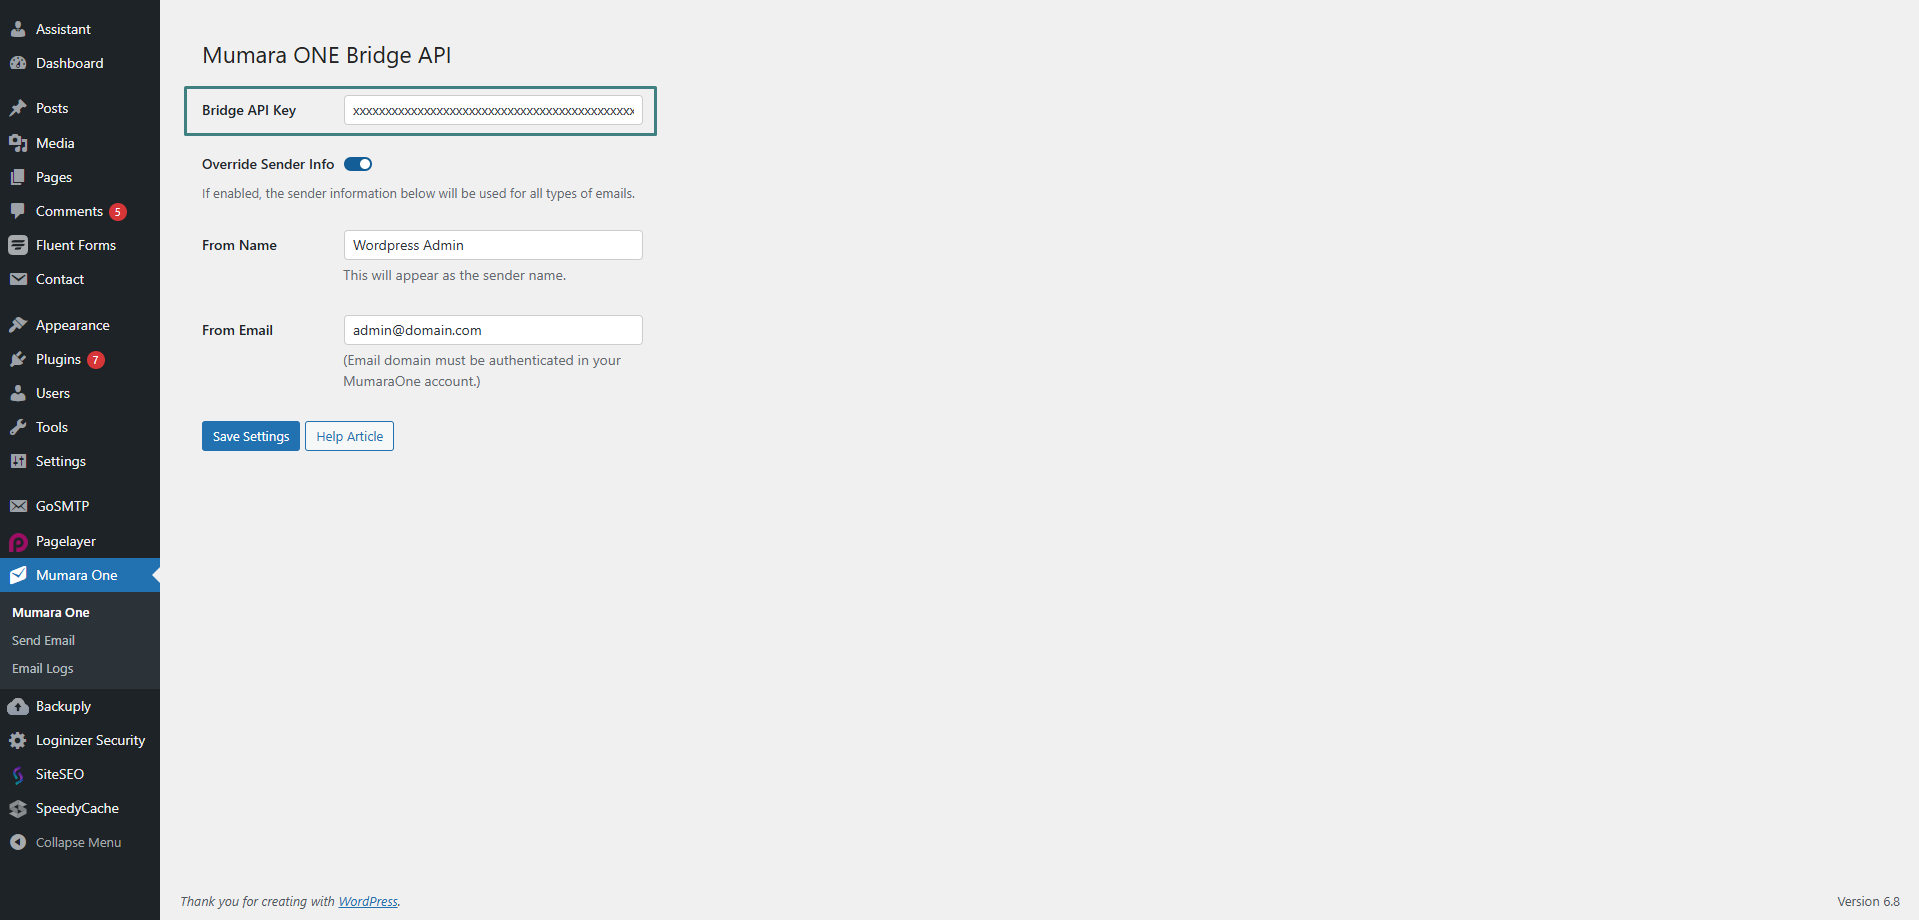Click the 'From Email' label
The width and height of the screenshot is (1919, 920).
click(237, 330)
